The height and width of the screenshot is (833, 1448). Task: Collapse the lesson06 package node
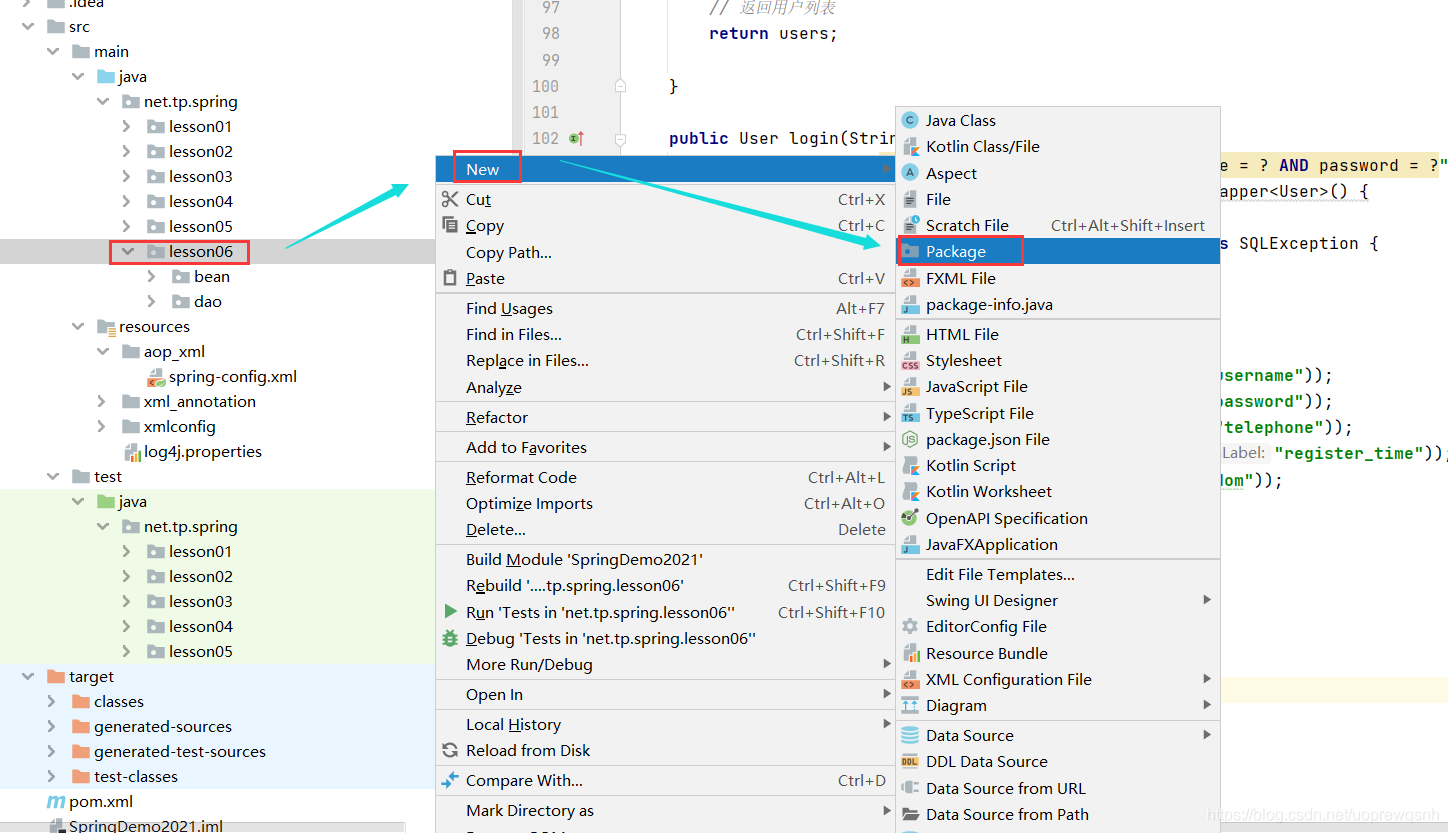(x=127, y=251)
